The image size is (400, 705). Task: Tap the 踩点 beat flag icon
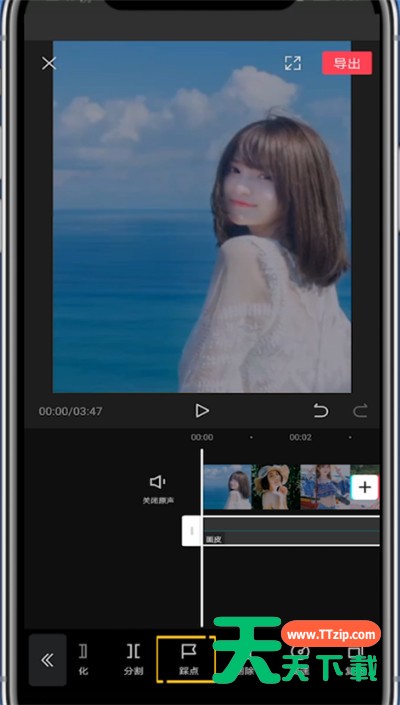click(186, 651)
